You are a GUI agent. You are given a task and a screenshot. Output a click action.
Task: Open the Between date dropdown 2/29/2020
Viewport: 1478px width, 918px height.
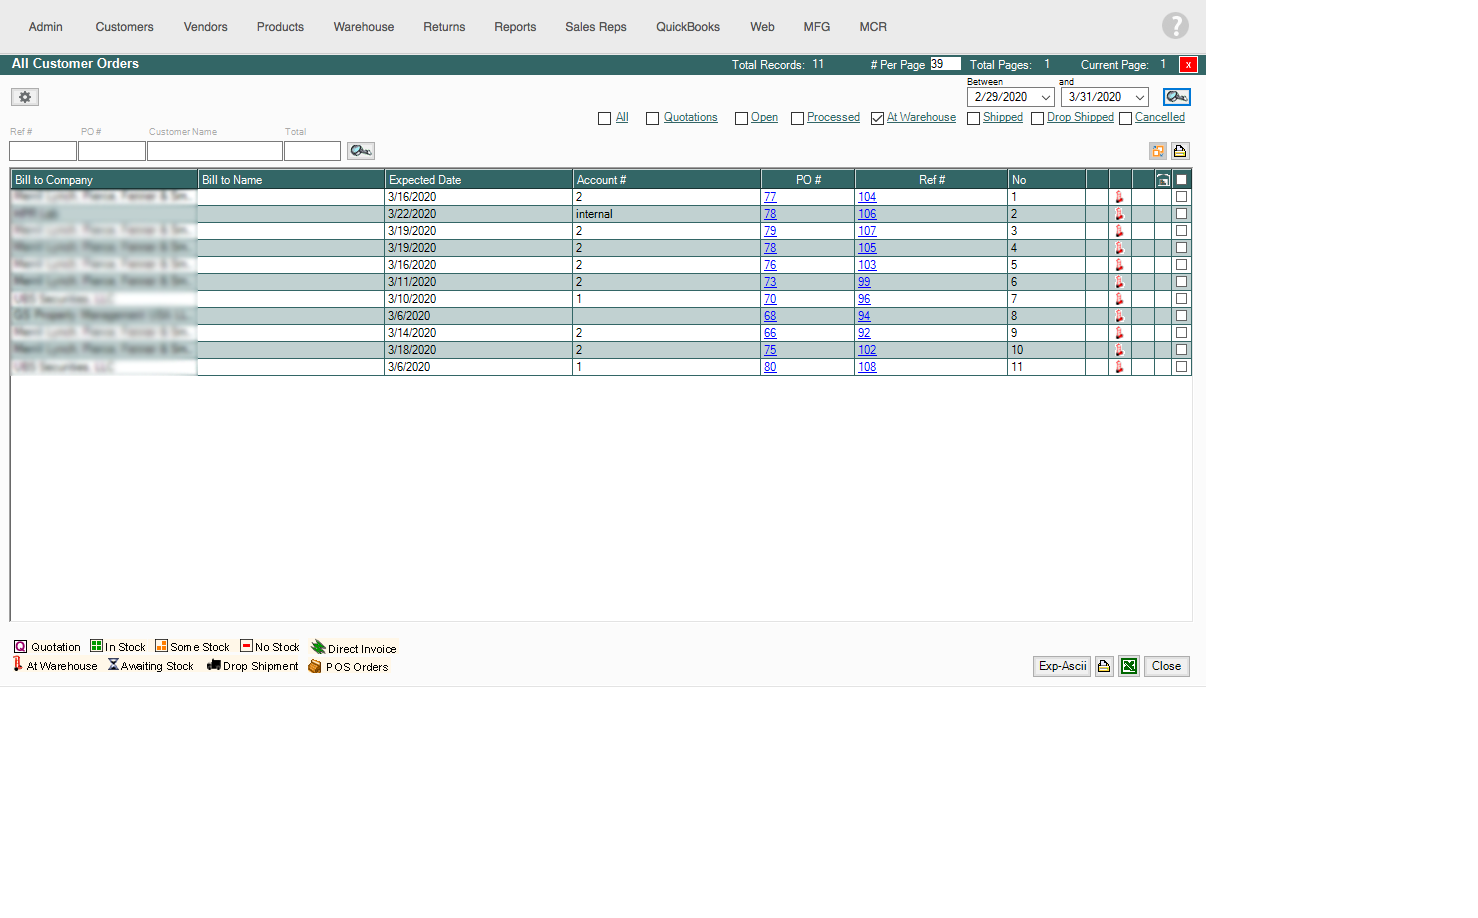tap(1046, 97)
